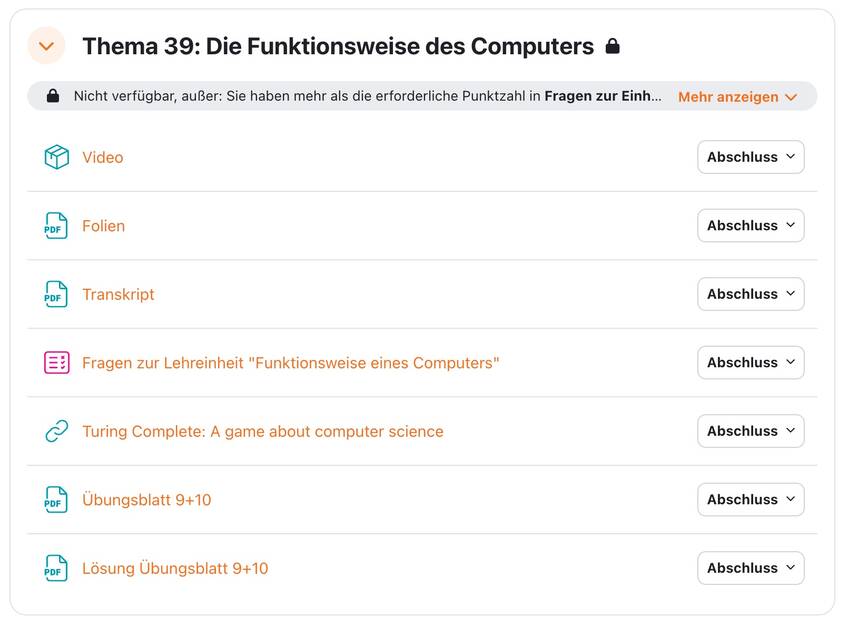The height and width of the screenshot is (626, 848).
Task: Click the Folien PDF icon
Action: (x=56, y=226)
